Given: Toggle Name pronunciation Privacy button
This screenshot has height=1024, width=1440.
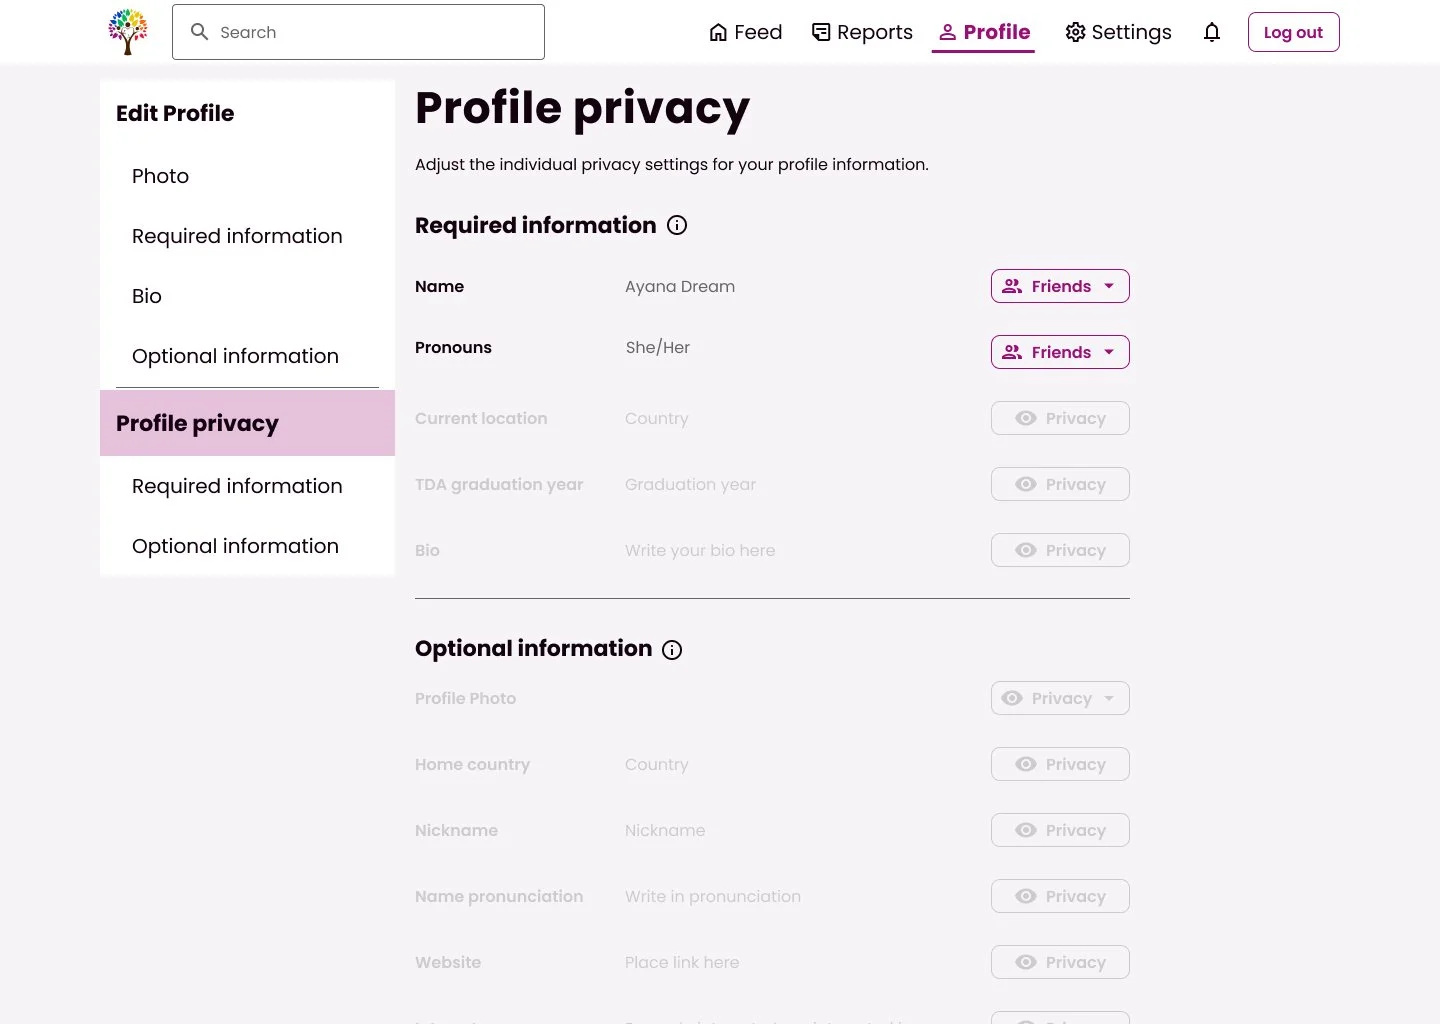Looking at the screenshot, I should point(1060,896).
